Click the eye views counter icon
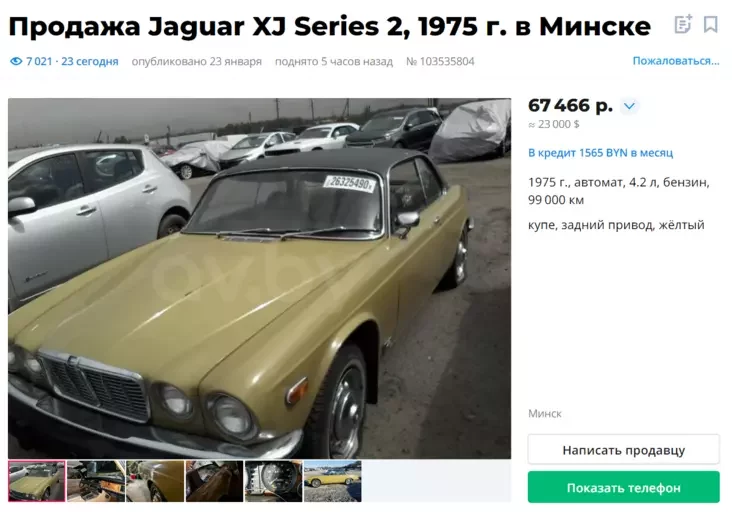 click(16, 61)
